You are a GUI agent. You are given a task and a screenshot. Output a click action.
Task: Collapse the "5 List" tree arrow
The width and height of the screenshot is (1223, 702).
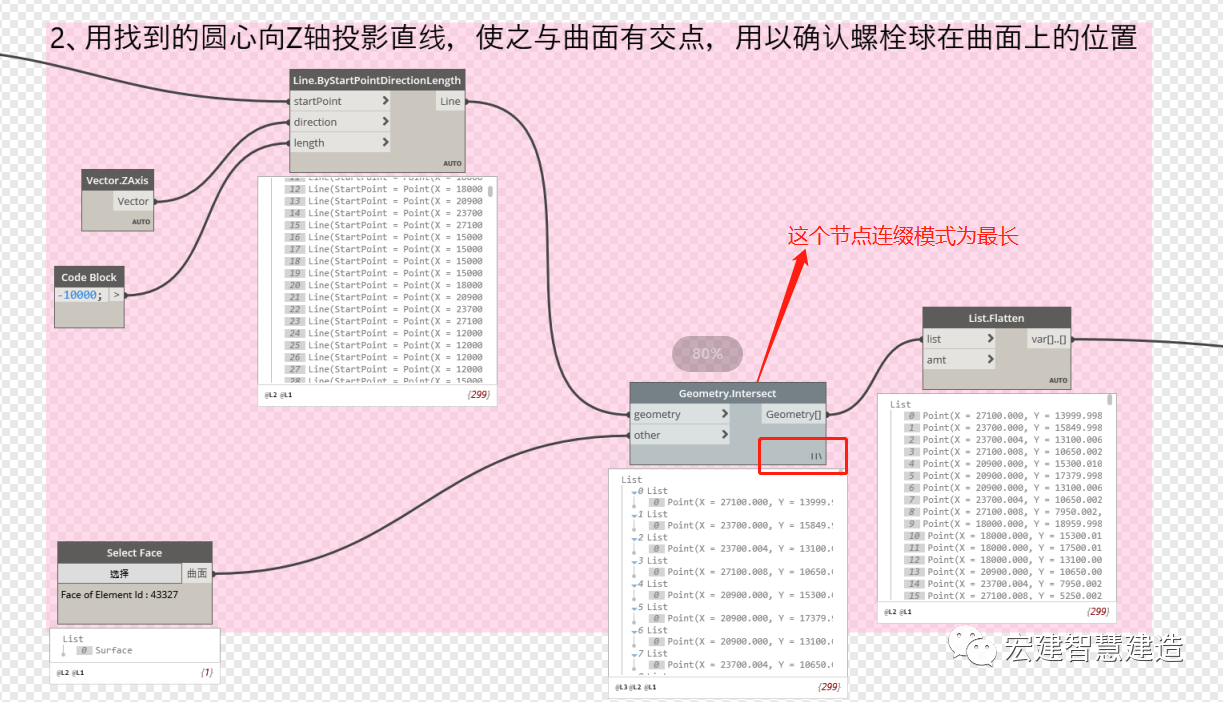click(x=634, y=607)
